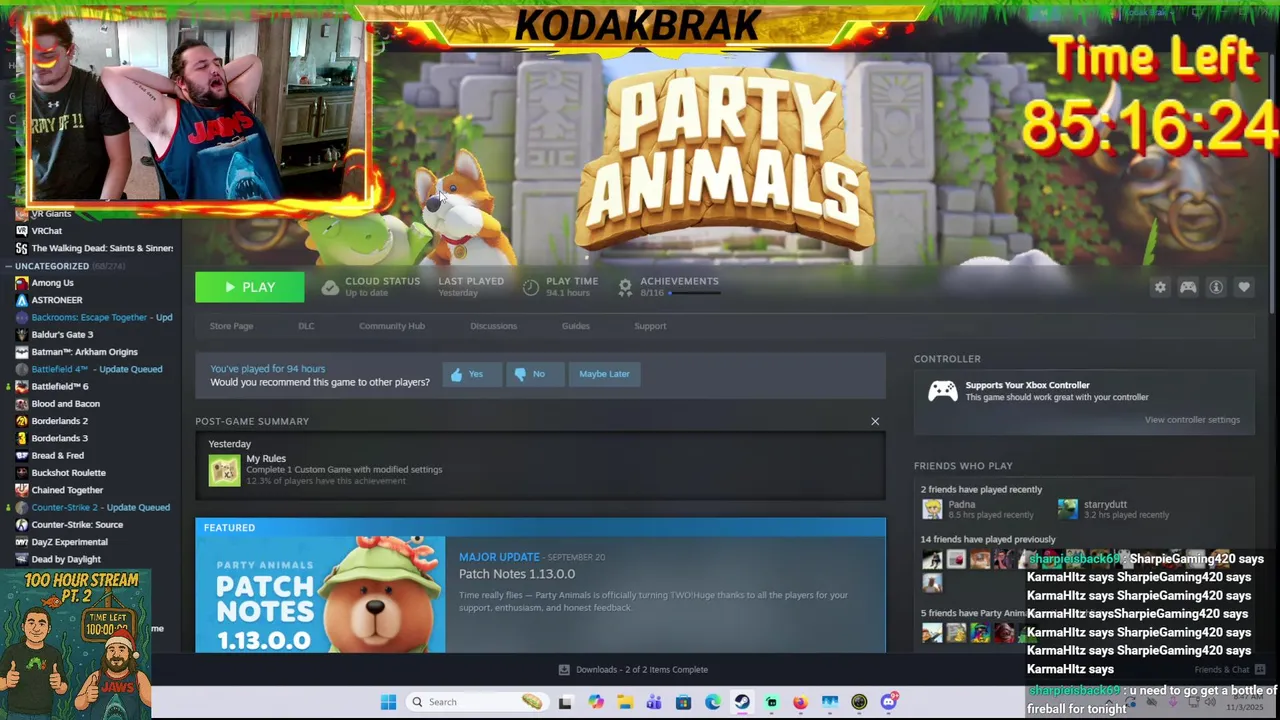The height and width of the screenshot is (720, 1280).
Task: Choose Maybe Later for recommendation
Action: coord(604,374)
